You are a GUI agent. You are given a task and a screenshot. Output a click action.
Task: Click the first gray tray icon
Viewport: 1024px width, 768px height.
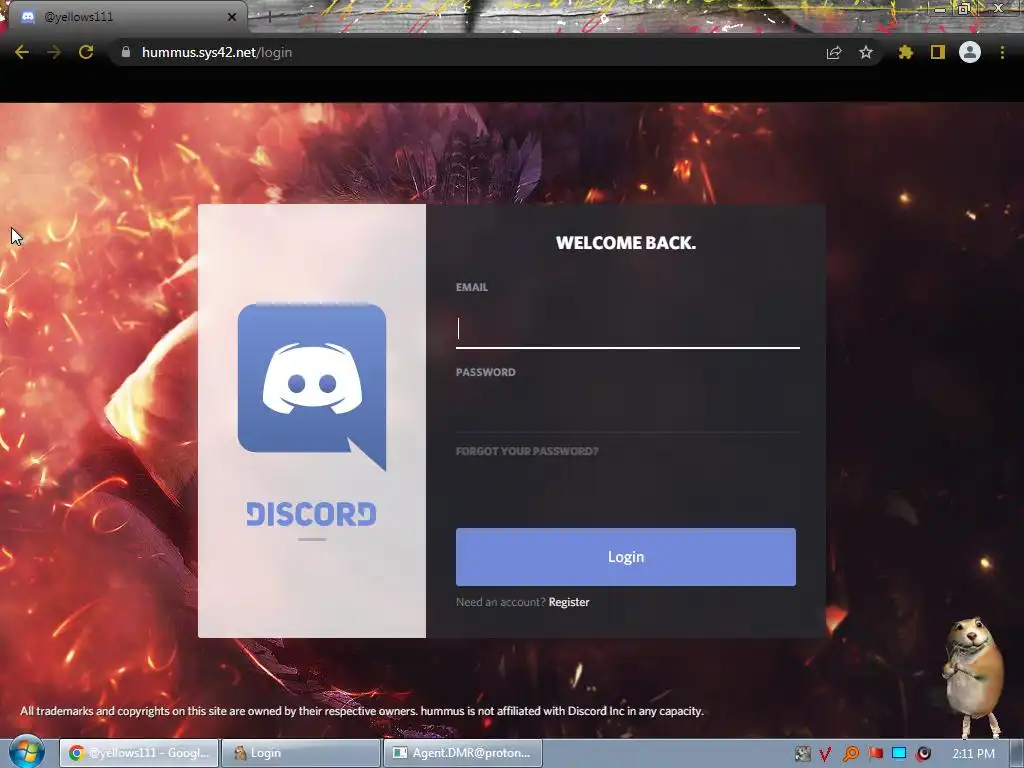pyautogui.click(x=803, y=754)
